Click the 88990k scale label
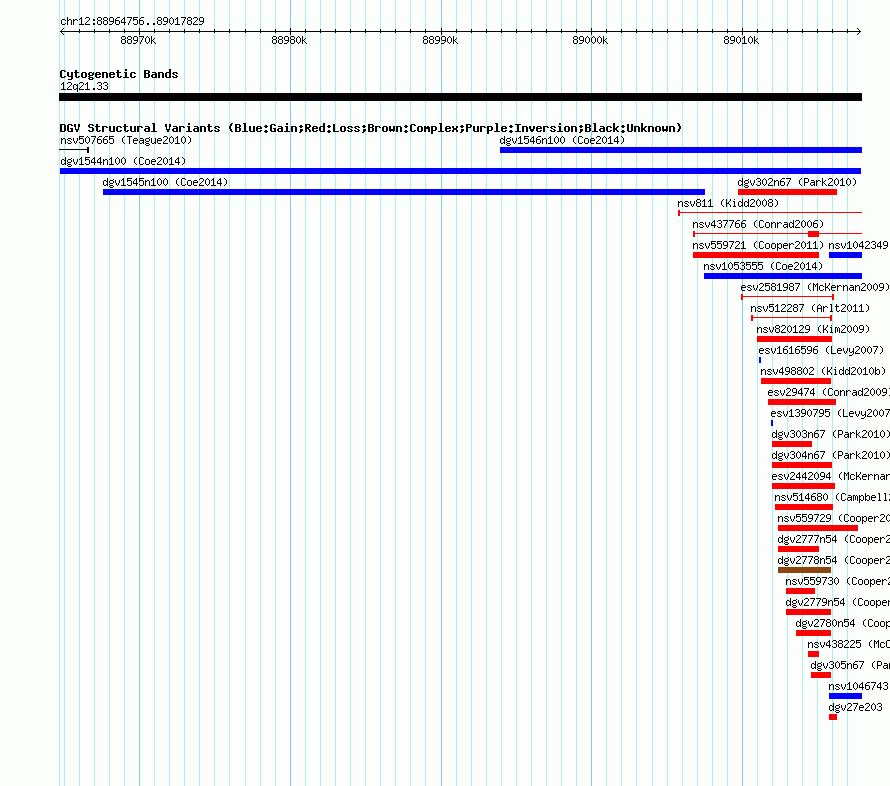 [x=440, y=40]
